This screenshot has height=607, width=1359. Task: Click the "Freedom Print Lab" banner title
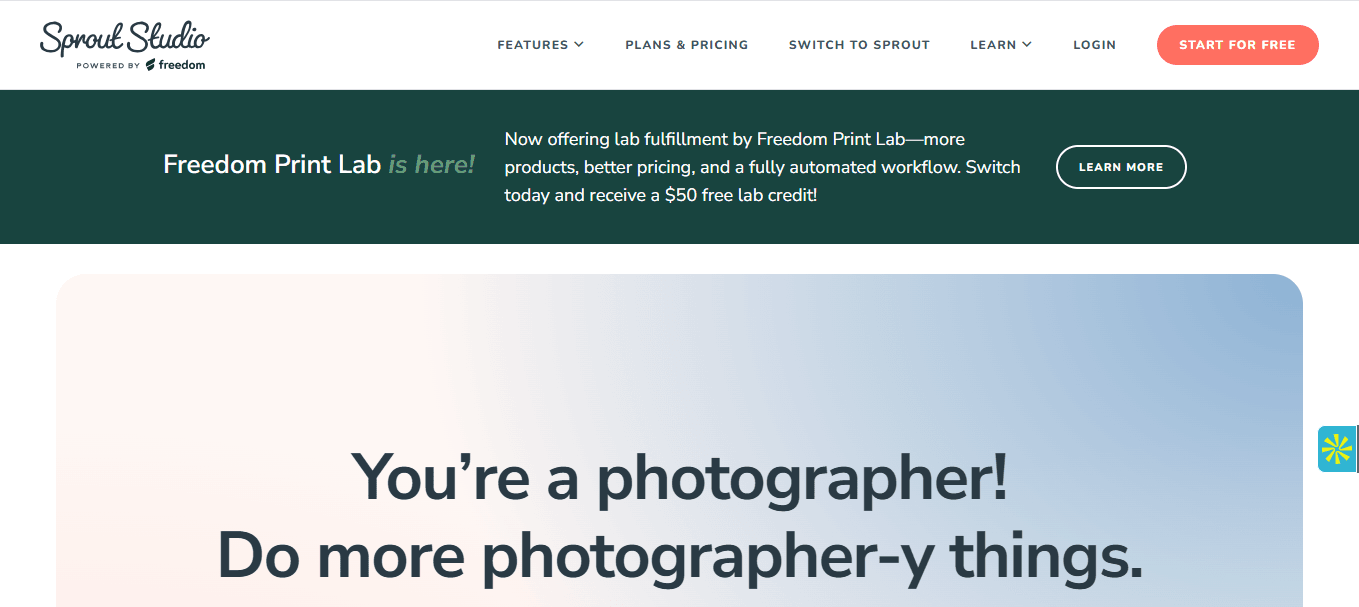tap(272, 164)
